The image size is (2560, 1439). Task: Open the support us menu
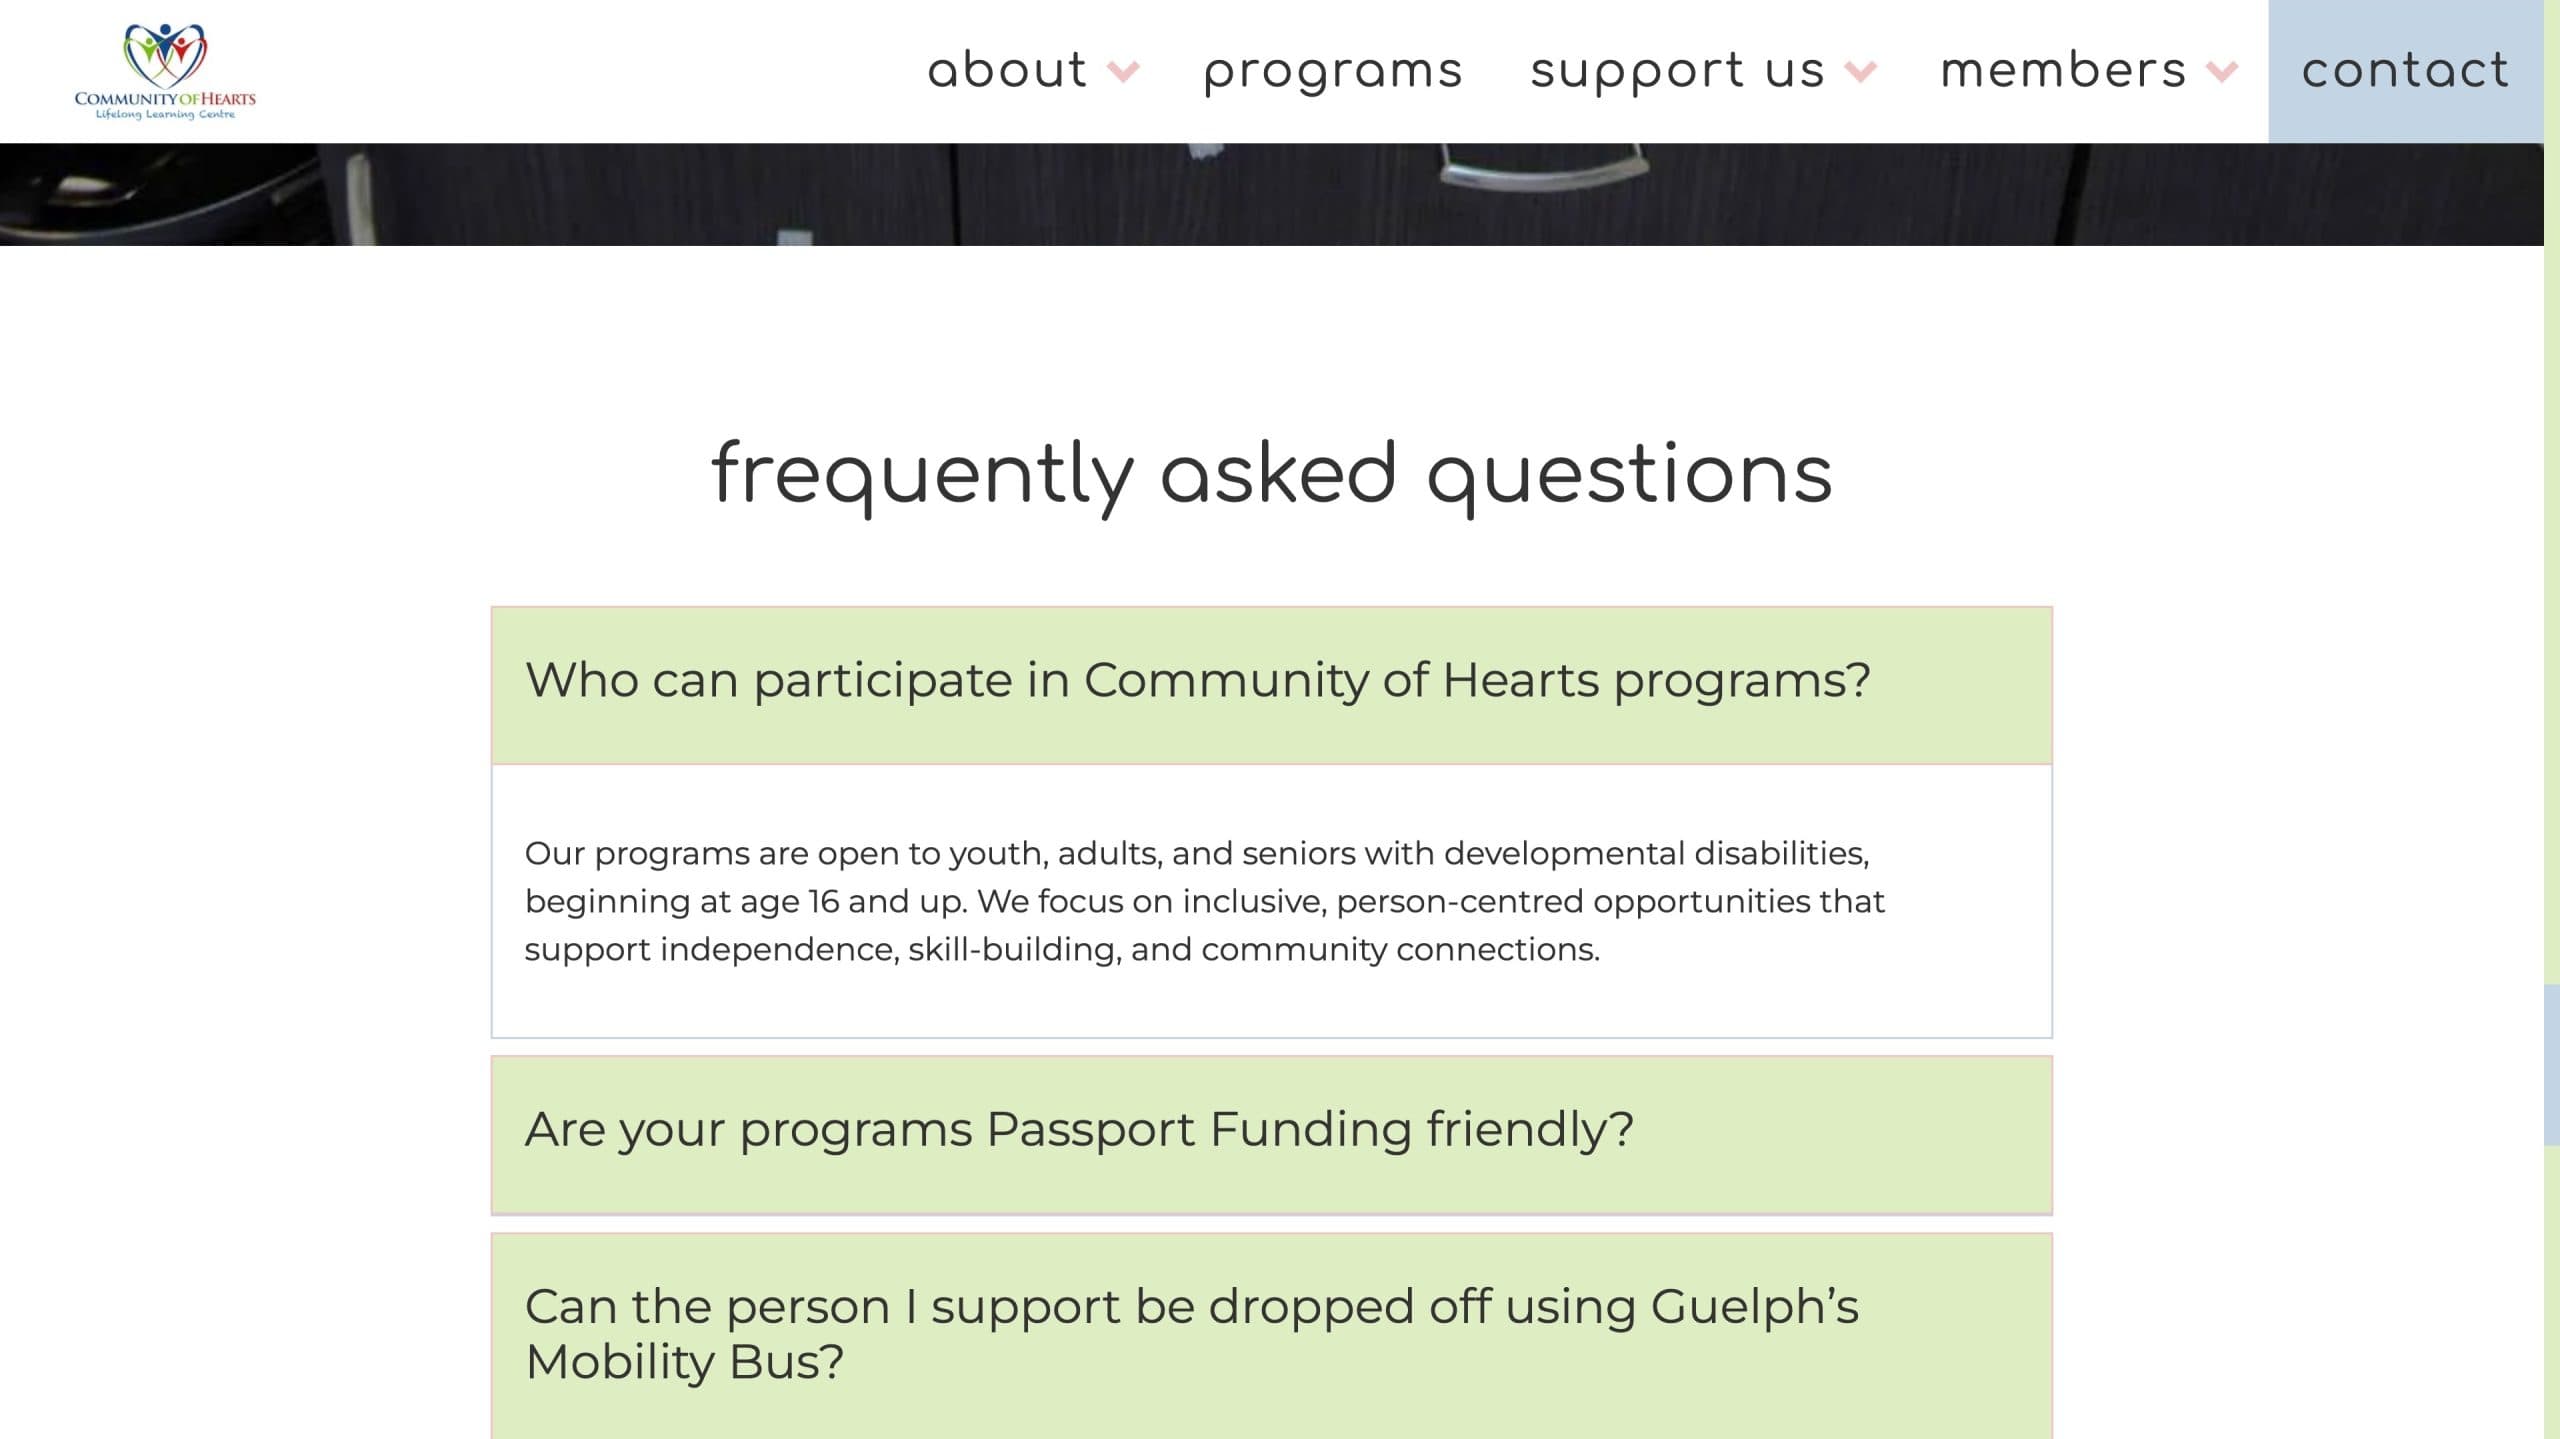tap(1677, 71)
